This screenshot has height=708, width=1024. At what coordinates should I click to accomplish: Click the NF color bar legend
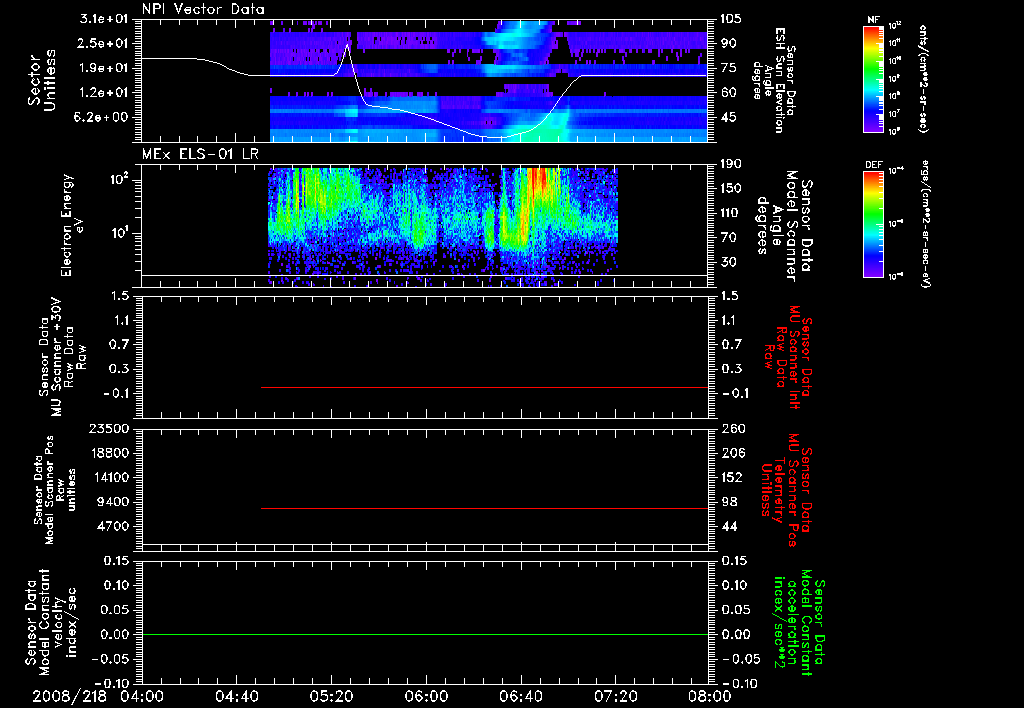[x=874, y=79]
